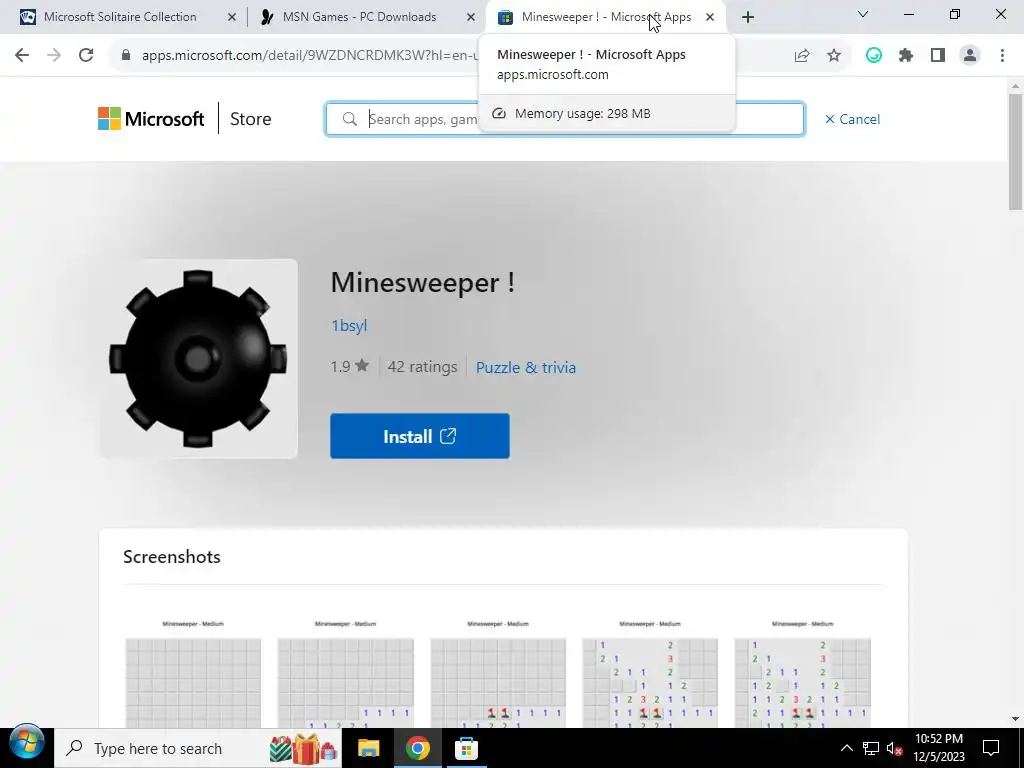Open the 1bsyl publisher link

(x=349, y=325)
